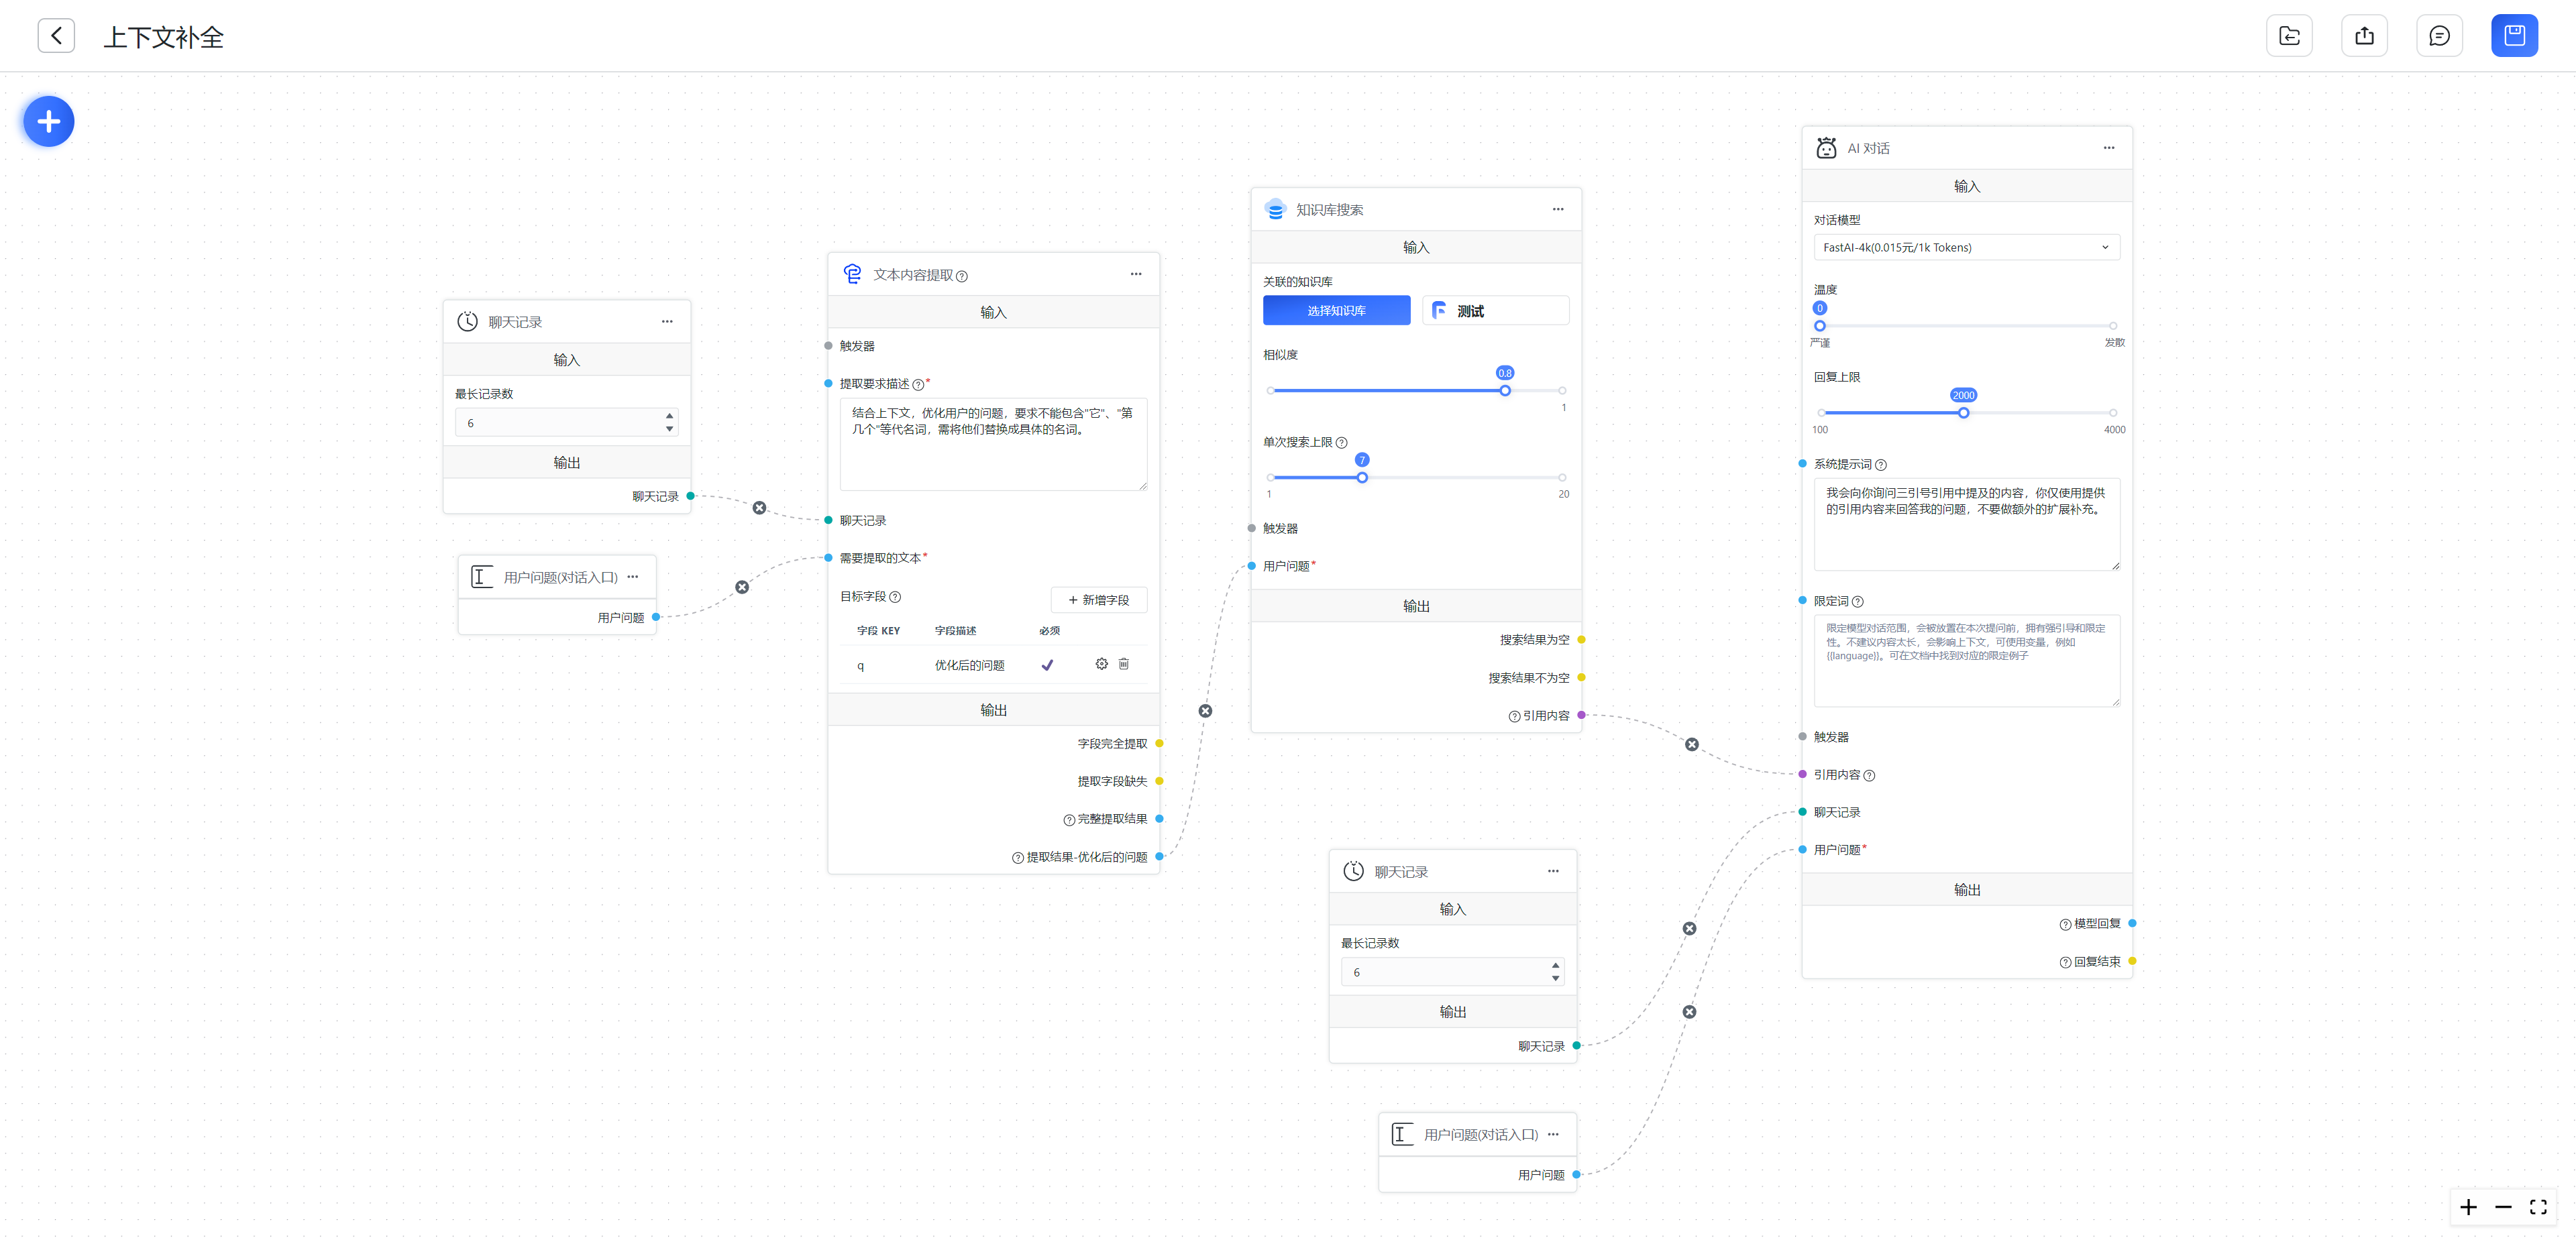Increment 最长记录数 in left 聊天记录 node
The image size is (2576, 1246).
[669, 415]
